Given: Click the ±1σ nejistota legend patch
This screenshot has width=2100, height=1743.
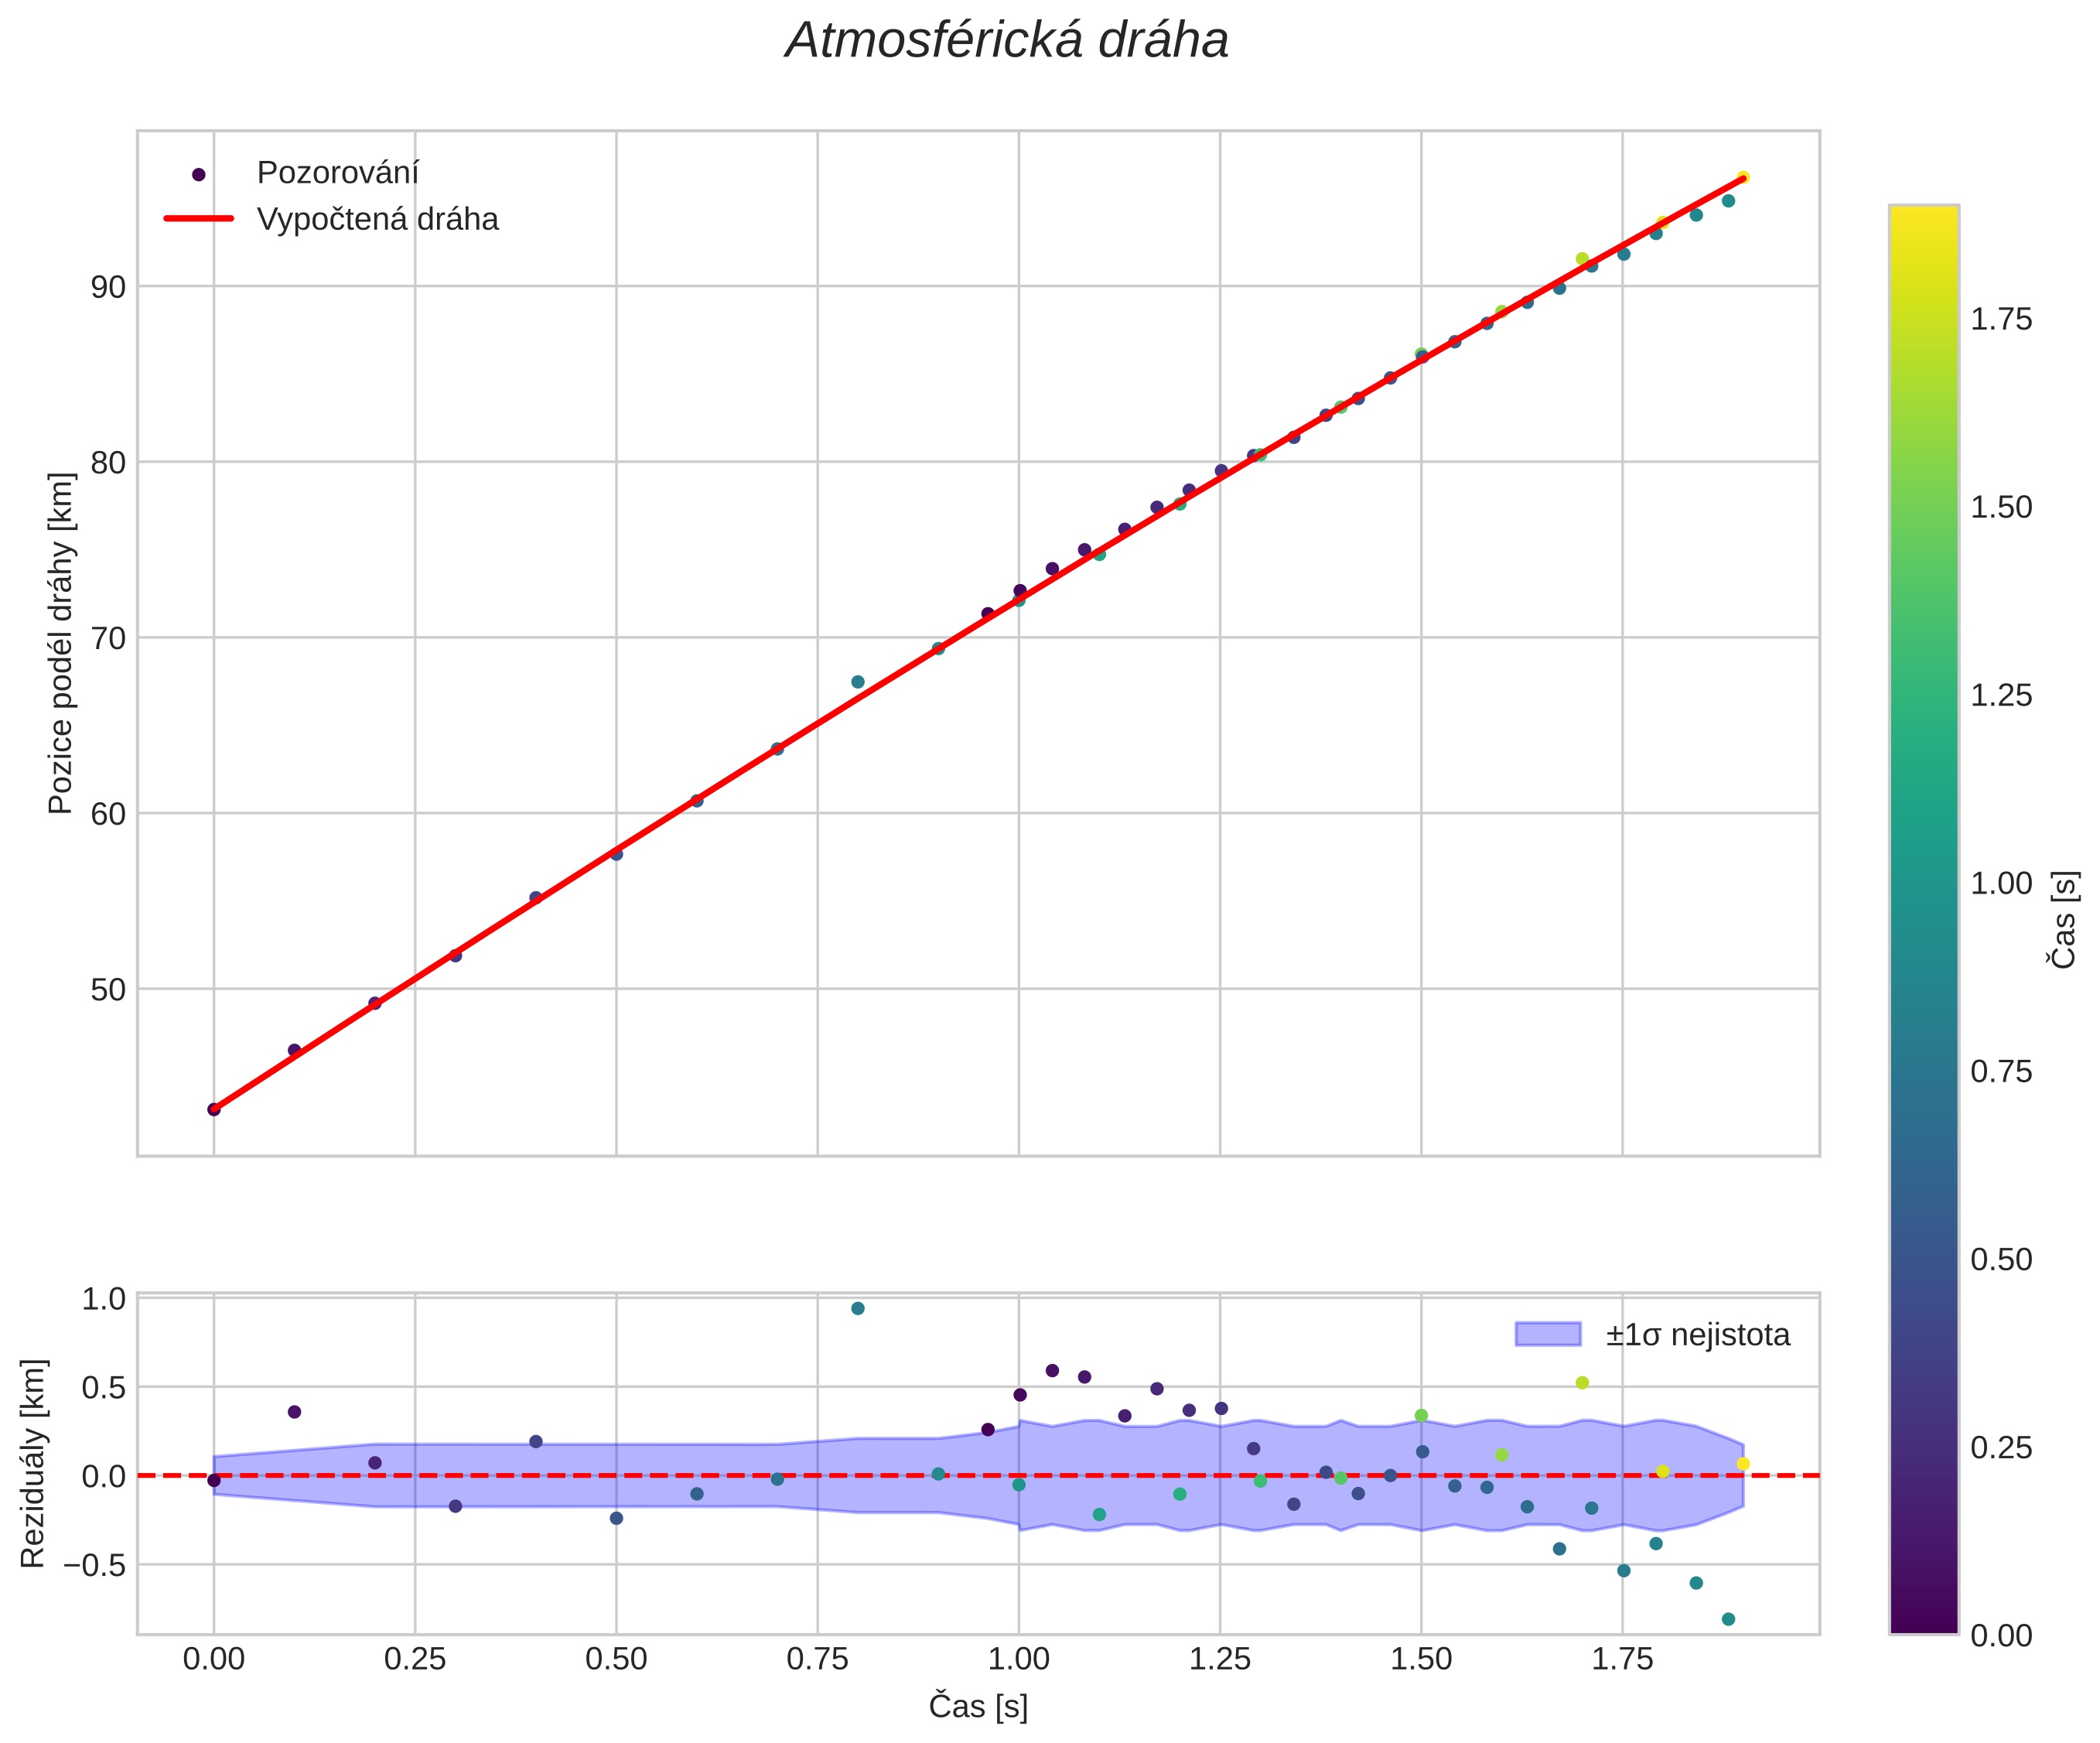Looking at the screenshot, I should pos(1547,1334).
